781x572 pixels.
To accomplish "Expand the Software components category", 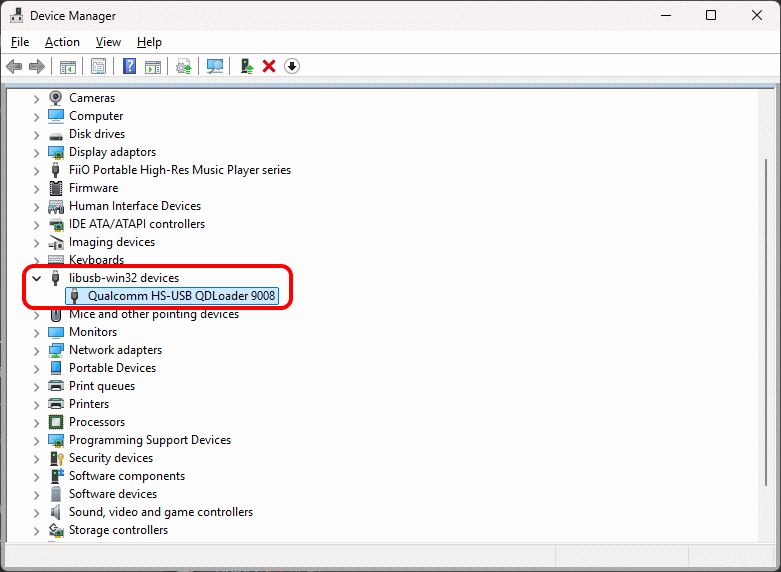I will pyautogui.click(x=36, y=477).
